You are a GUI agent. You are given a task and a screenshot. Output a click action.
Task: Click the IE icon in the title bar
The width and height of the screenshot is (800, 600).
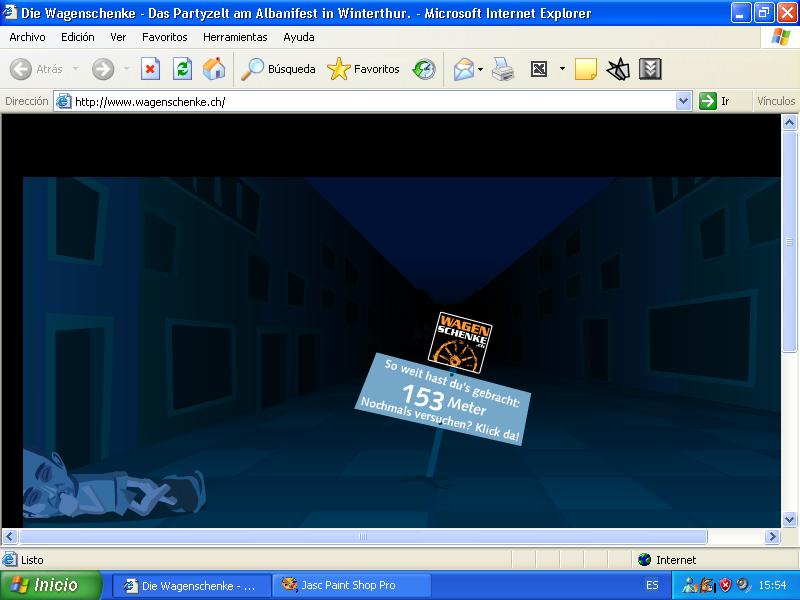click(x=9, y=12)
